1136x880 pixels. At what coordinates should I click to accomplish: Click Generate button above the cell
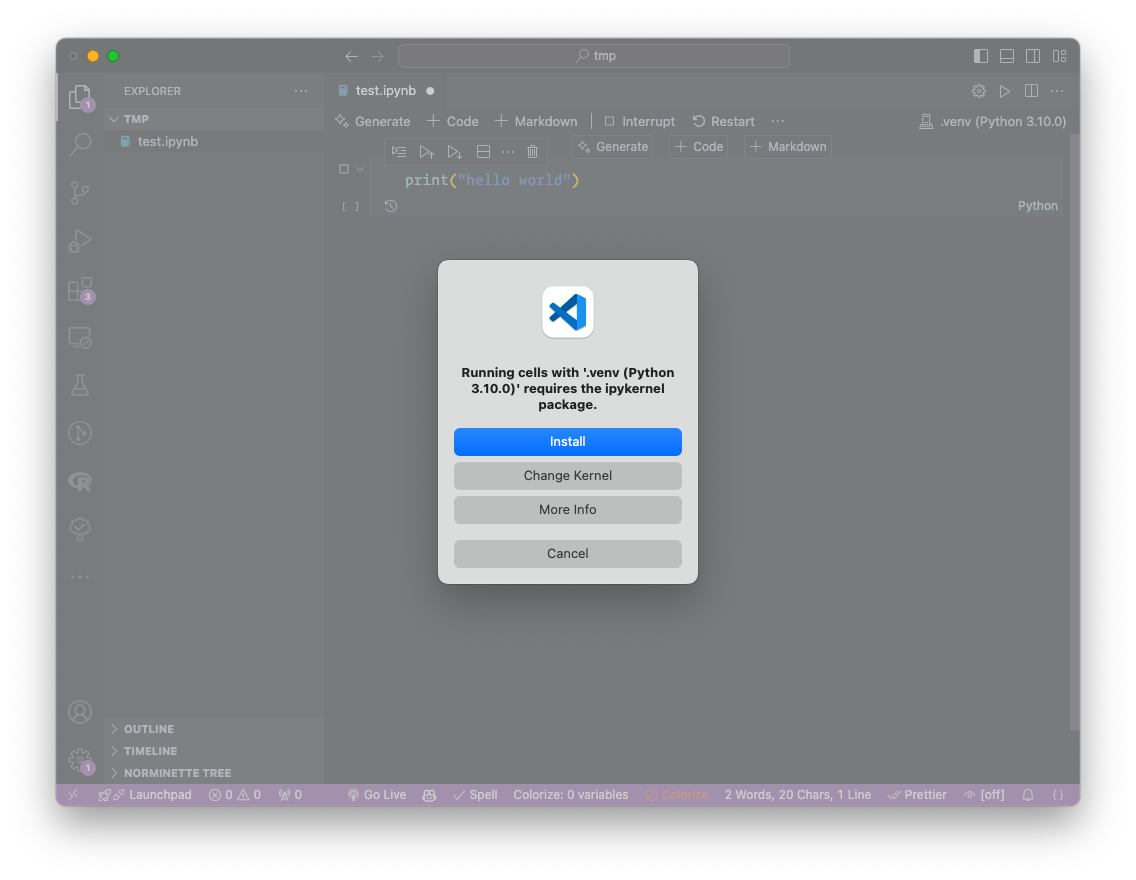coord(613,146)
